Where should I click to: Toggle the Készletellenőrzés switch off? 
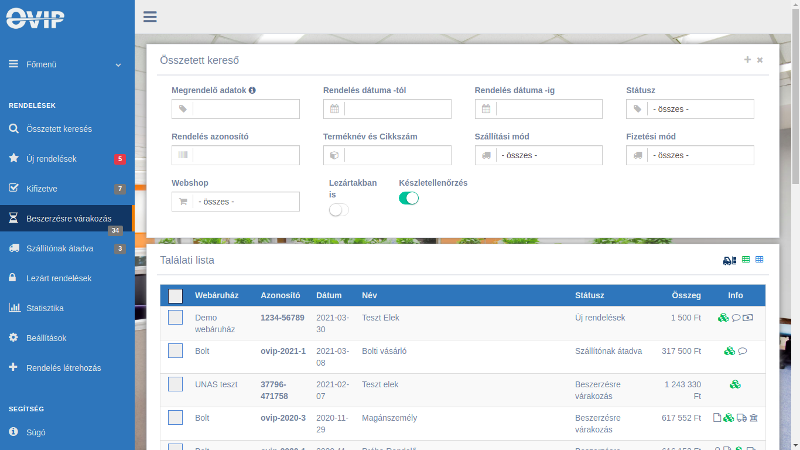409,198
